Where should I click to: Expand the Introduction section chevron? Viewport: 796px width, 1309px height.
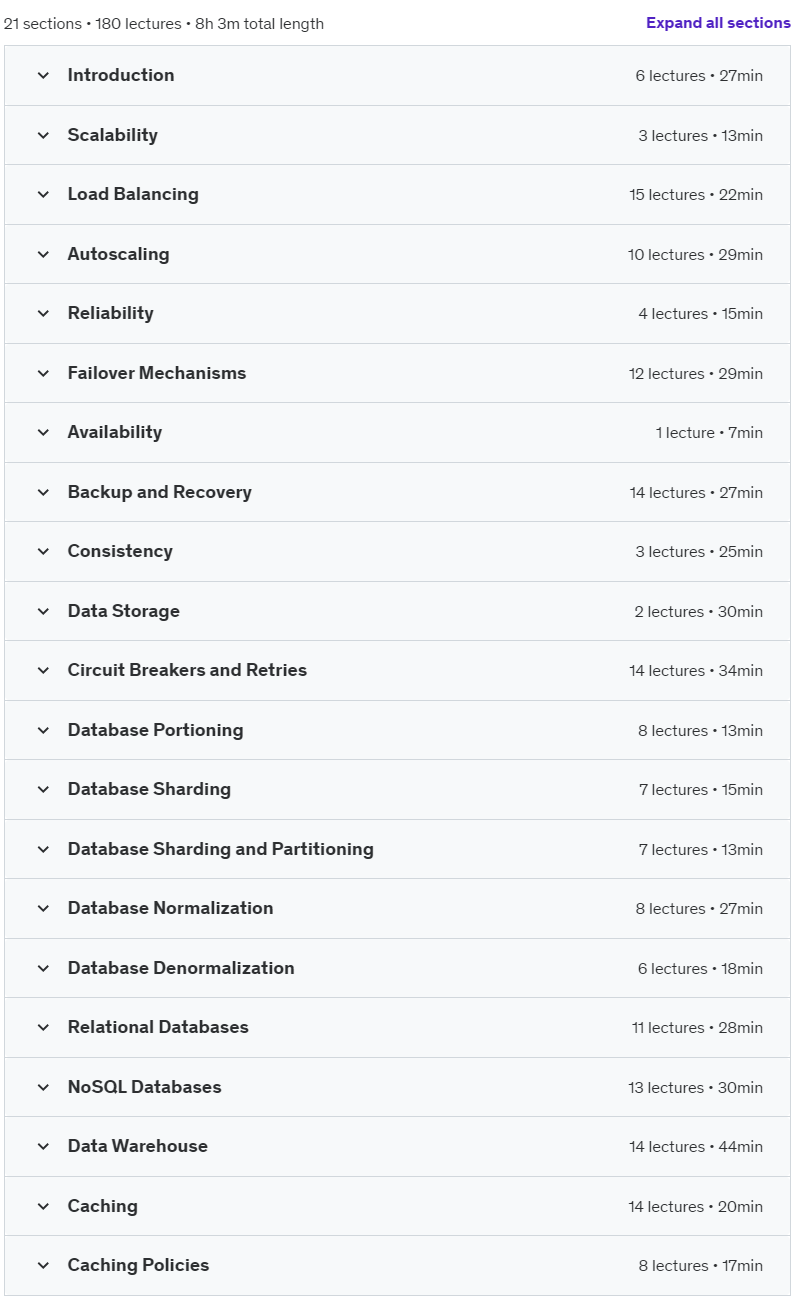coord(43,75)
